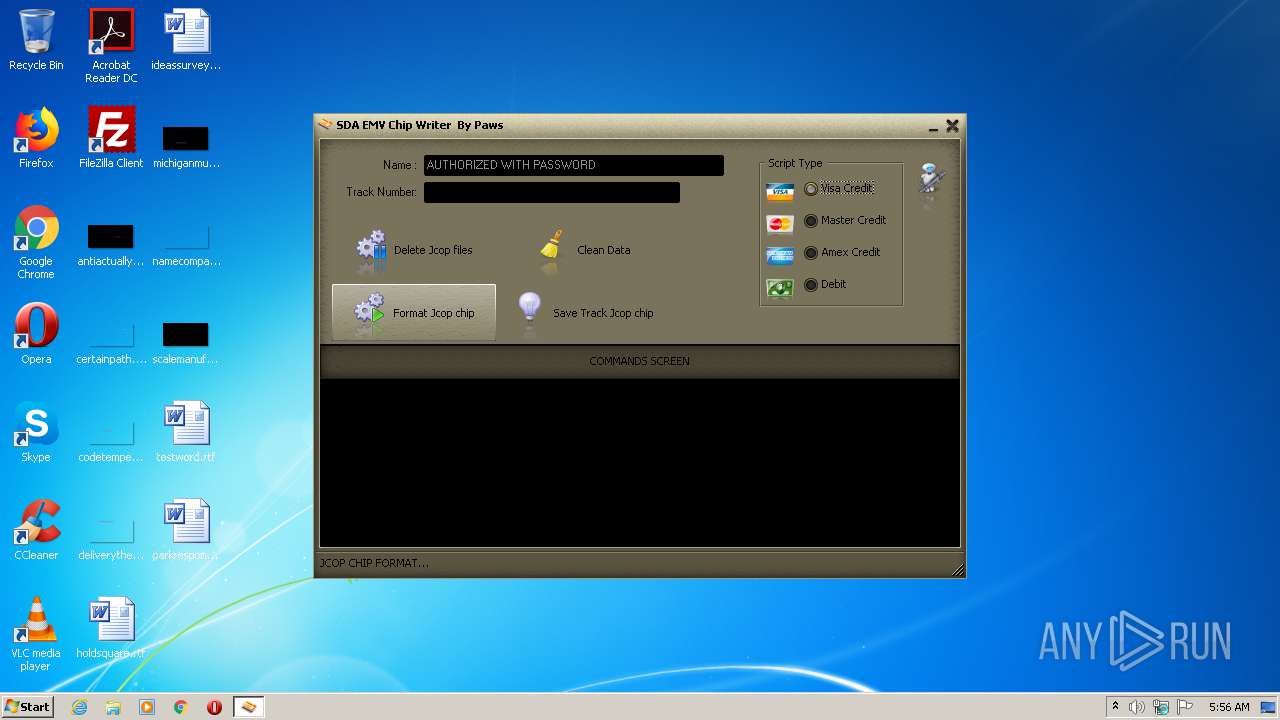Close the SDA EMV Chip Writer window

tap(952, 126)
